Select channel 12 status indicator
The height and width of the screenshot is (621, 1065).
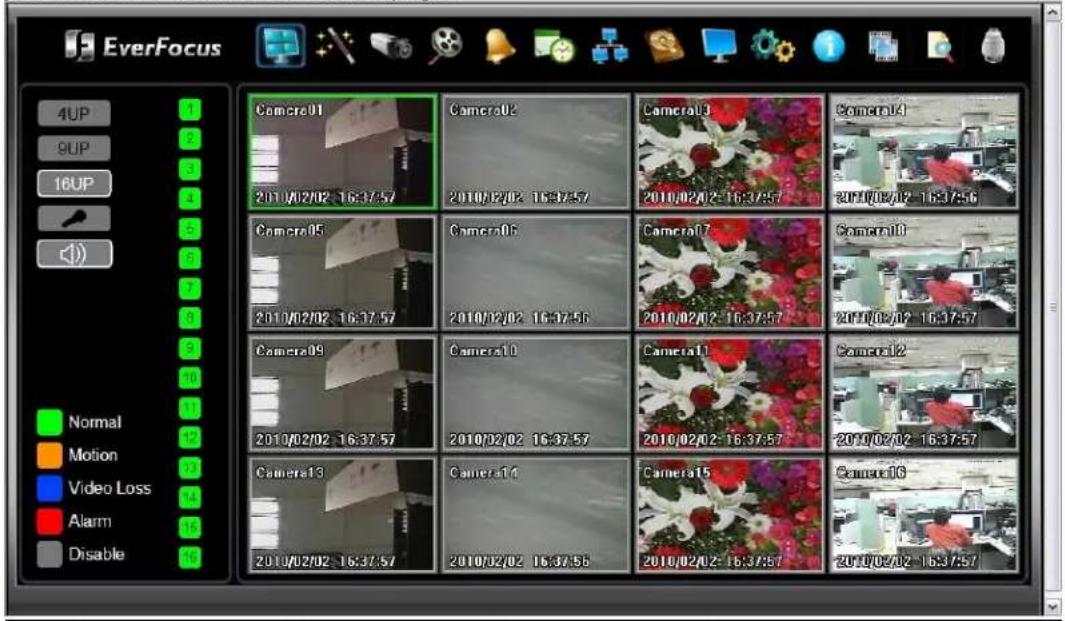click(x=190, y=438)
